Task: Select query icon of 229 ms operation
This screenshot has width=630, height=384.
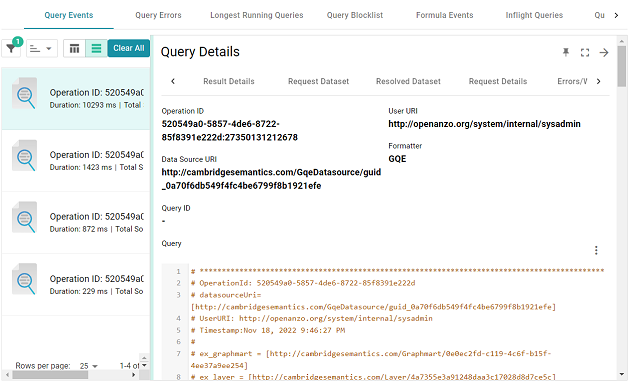Action: pos(25,280)
